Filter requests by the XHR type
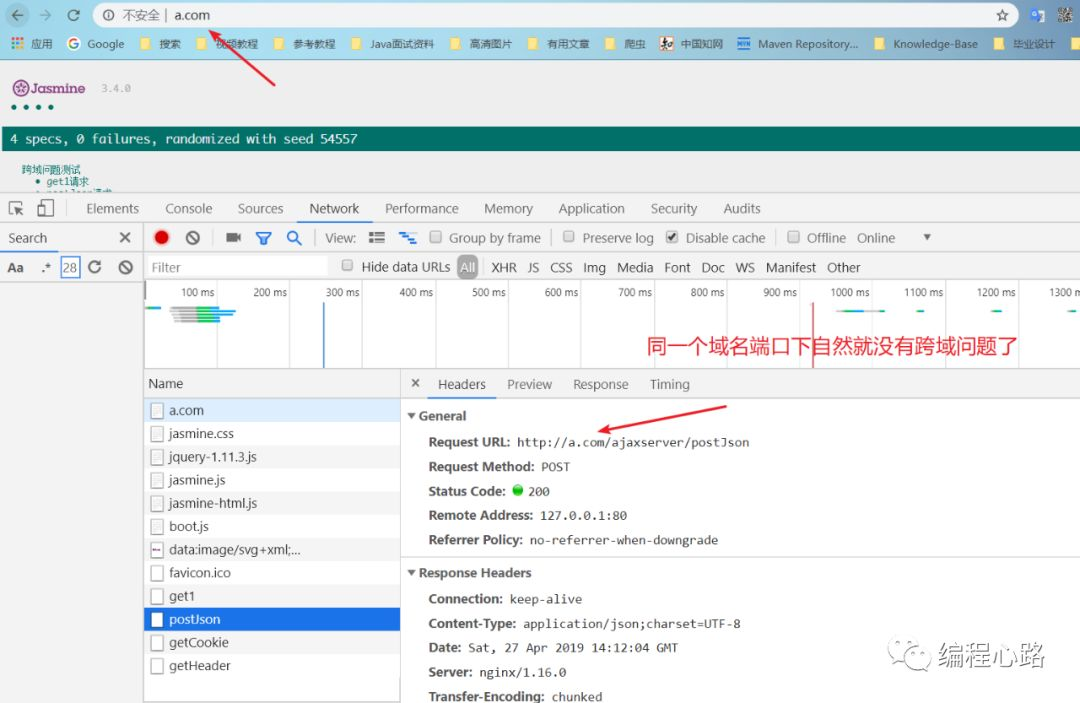This screenshot has height=703, width=1080. click(503, 267)
